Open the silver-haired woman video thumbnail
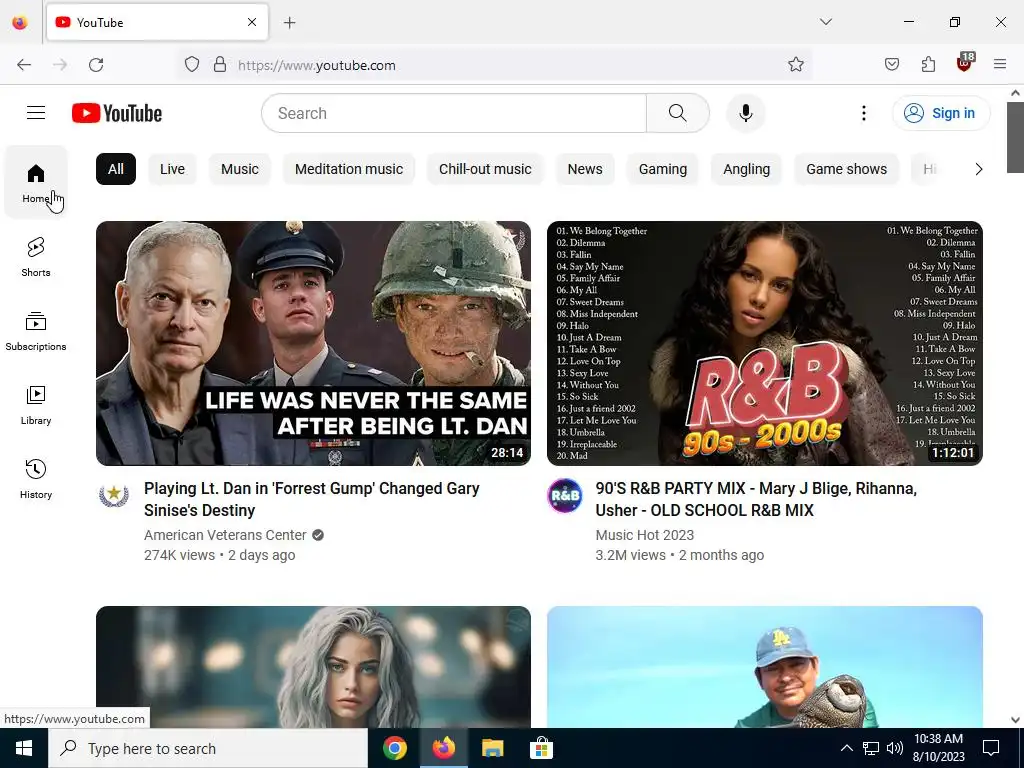 pyautogui.click(x=313, y=667)
